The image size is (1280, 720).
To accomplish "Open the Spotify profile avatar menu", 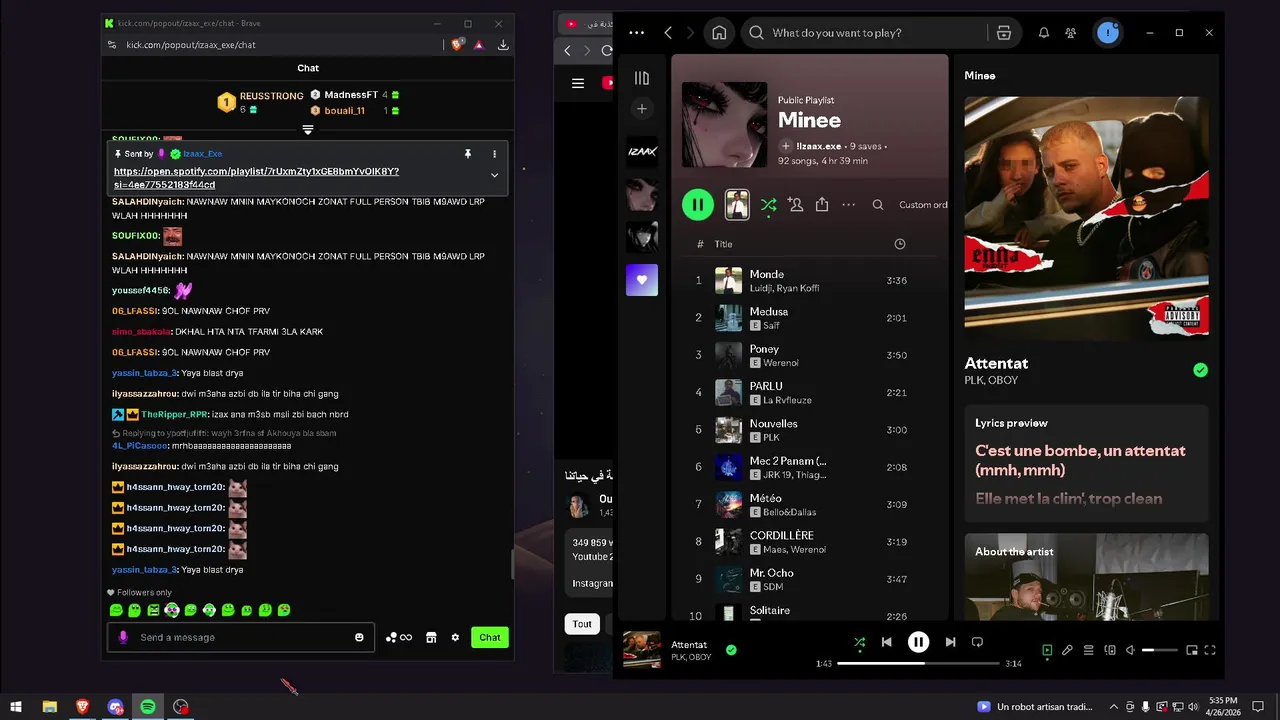I will tap(1108, 33).
